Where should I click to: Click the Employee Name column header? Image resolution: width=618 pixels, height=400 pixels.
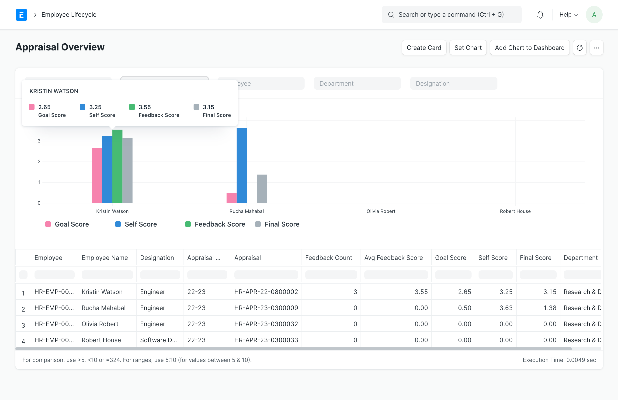click(x=103, y=257)
